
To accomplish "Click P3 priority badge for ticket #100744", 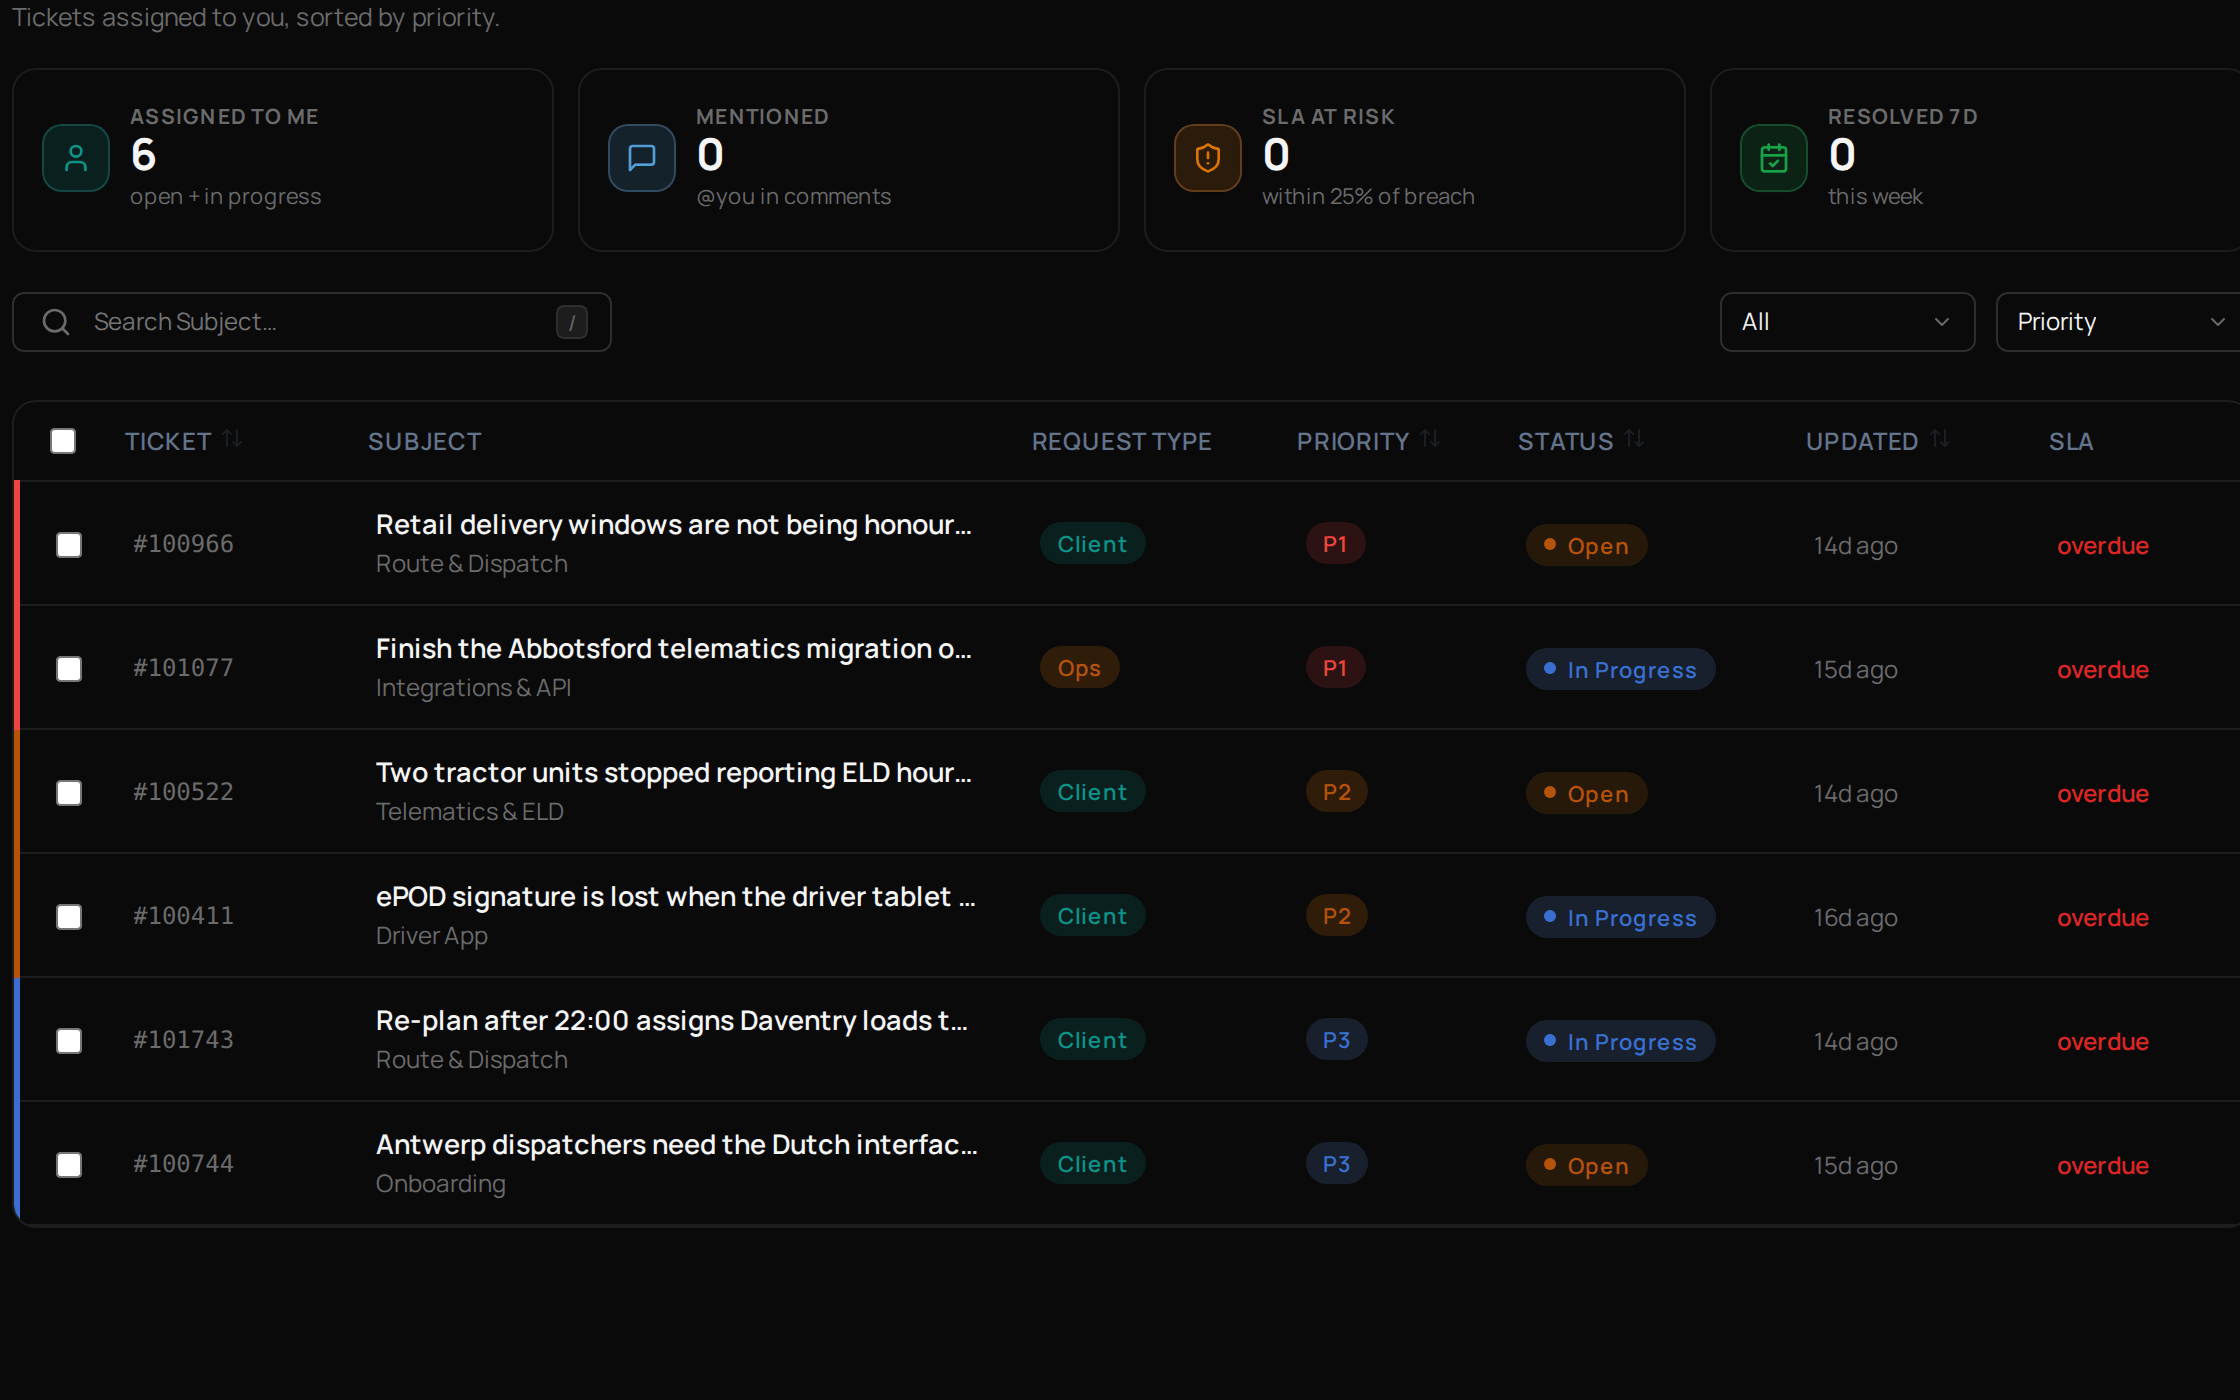I will coord(1336,1164).
